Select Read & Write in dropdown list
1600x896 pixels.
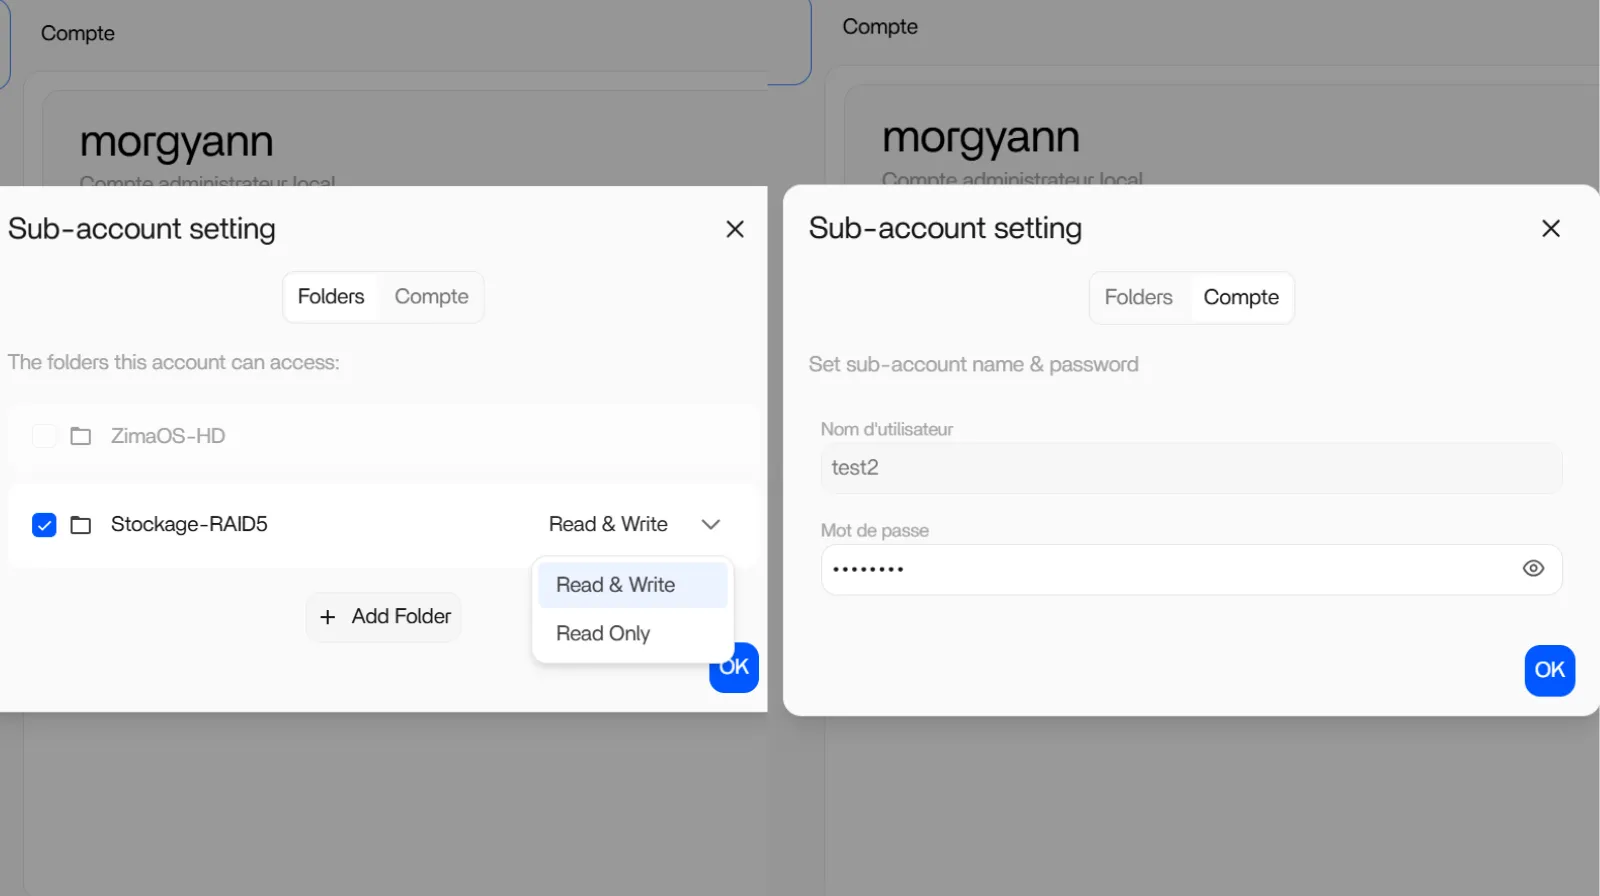(616, 585)
